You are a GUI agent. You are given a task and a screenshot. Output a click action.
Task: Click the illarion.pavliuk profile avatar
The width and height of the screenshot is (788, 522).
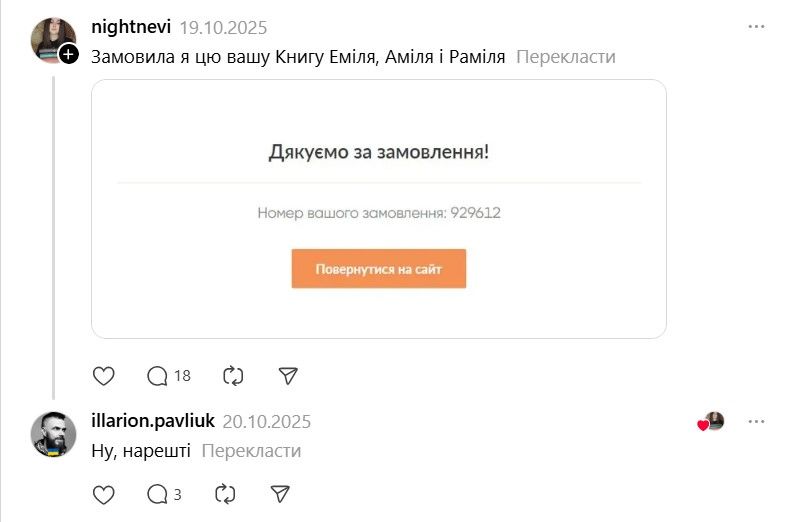tap(54, 434)
